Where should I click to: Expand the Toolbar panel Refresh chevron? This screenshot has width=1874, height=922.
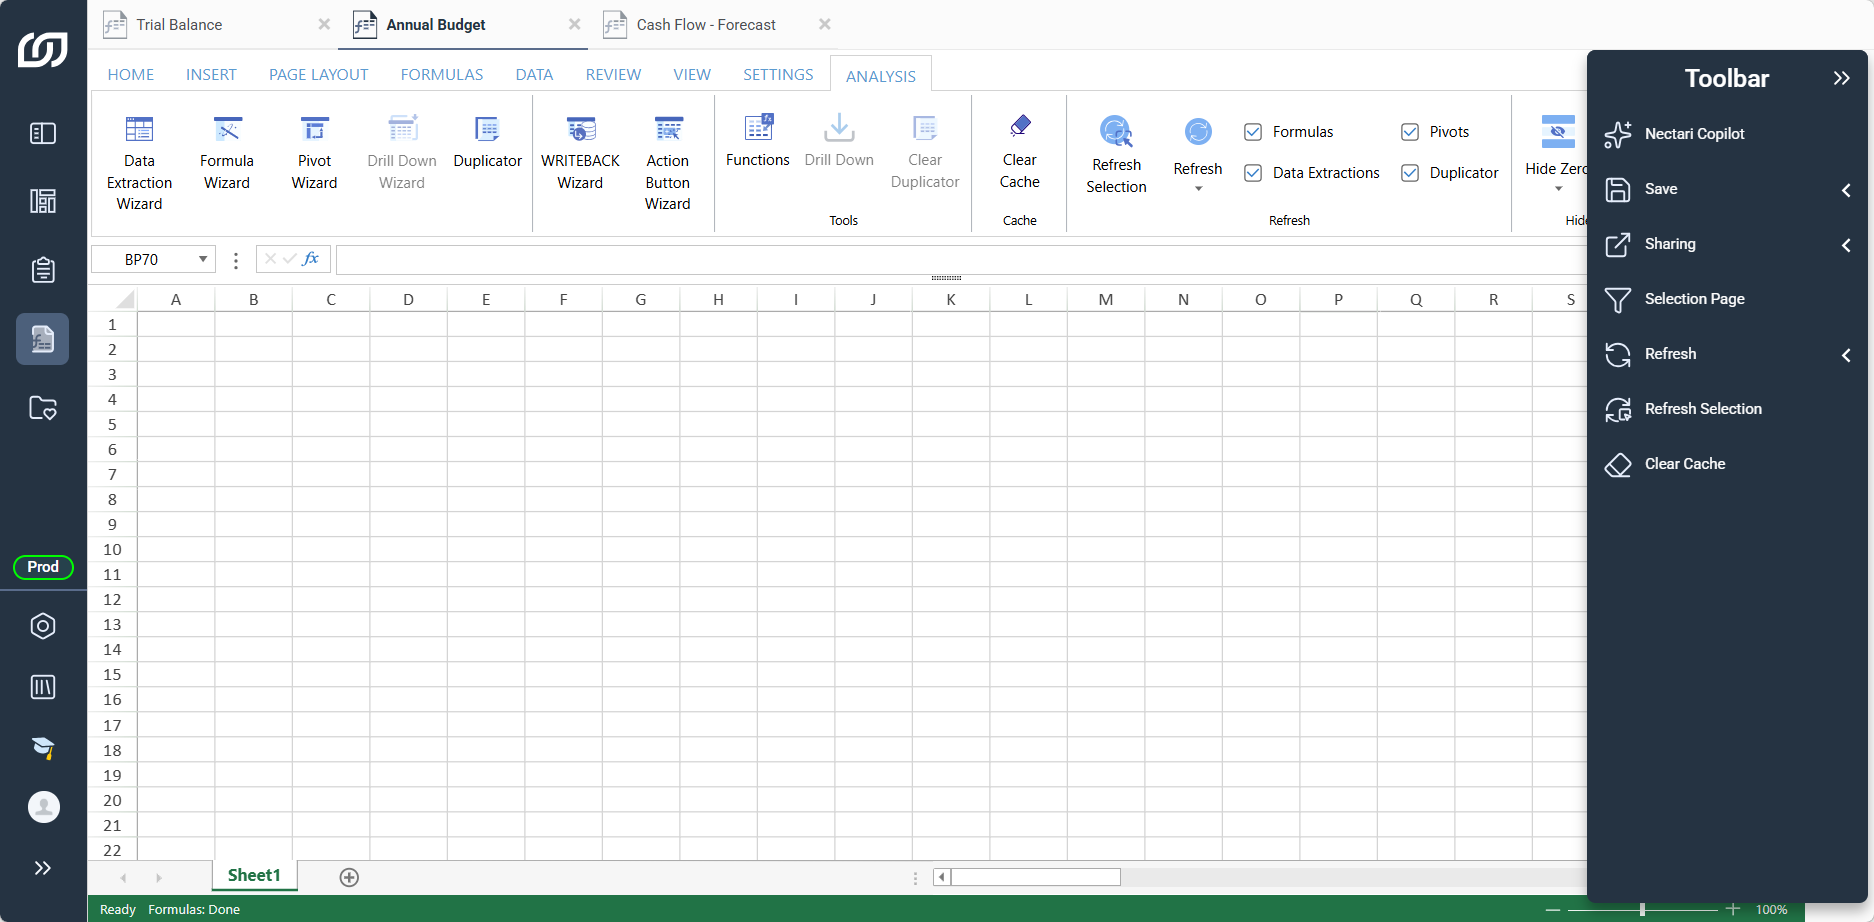[x=1846, y=355]
